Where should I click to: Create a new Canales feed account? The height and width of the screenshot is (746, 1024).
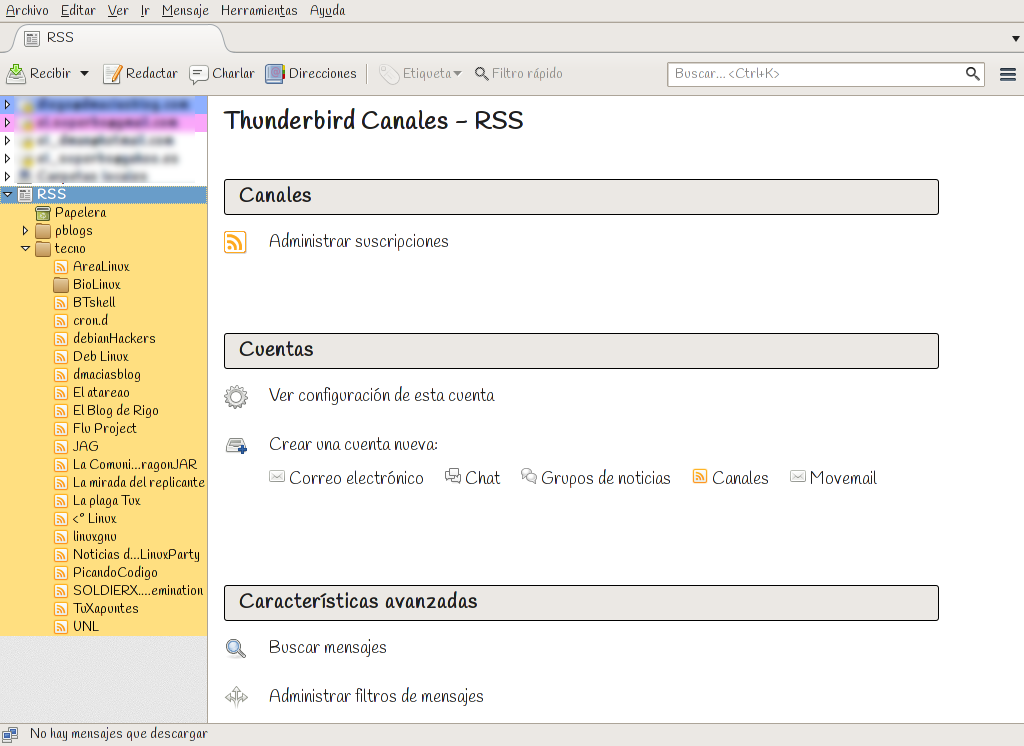tap(730, 478)
